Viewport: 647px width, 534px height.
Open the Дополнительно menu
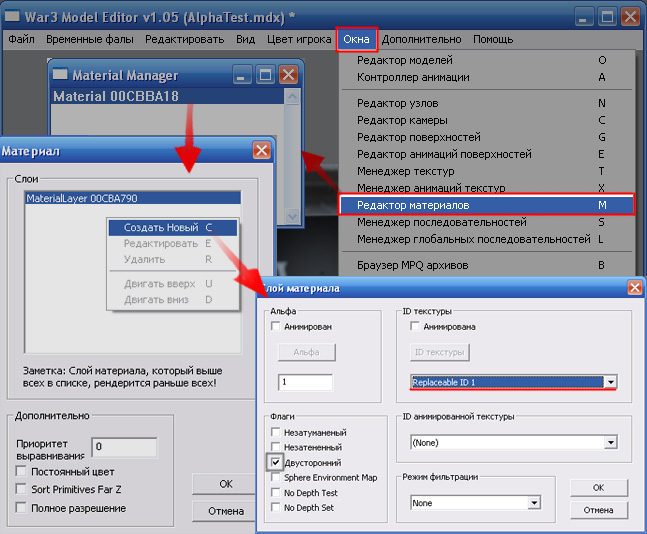(421, 40)
